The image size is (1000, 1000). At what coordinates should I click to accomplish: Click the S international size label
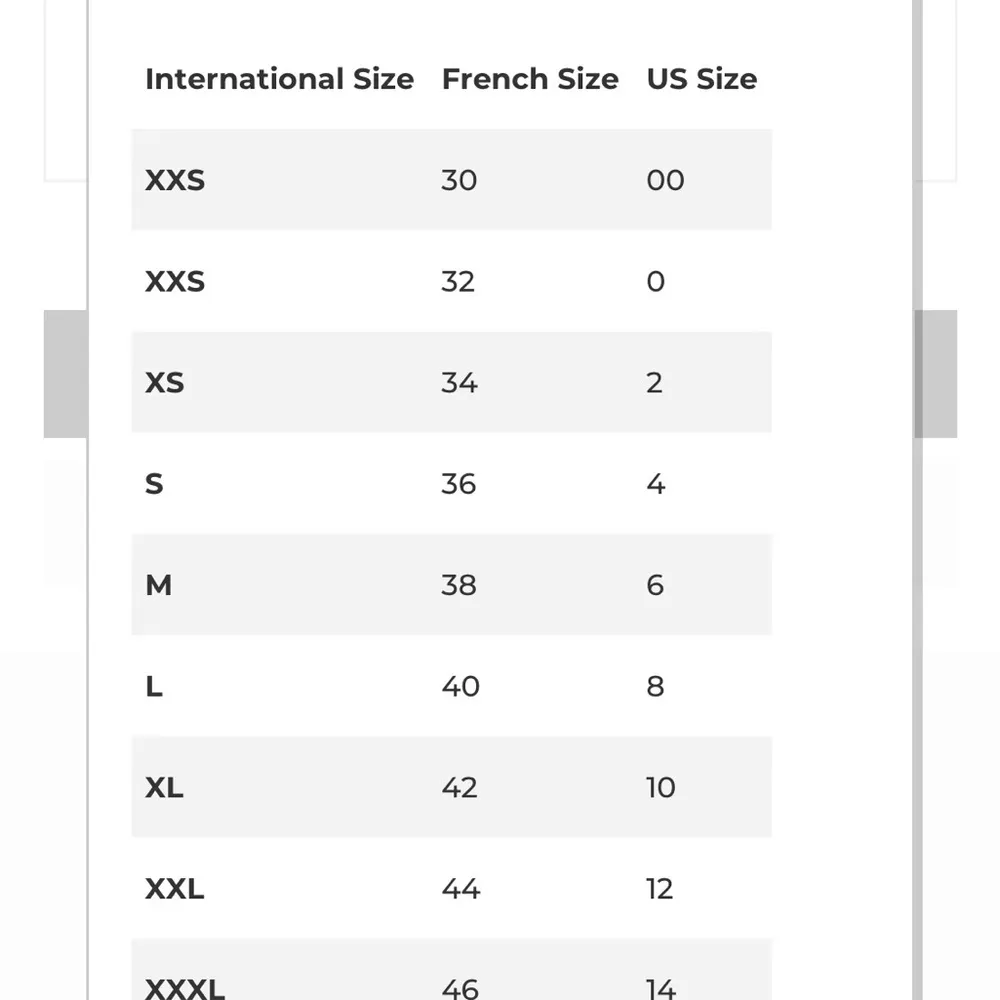tap(154, 484)
